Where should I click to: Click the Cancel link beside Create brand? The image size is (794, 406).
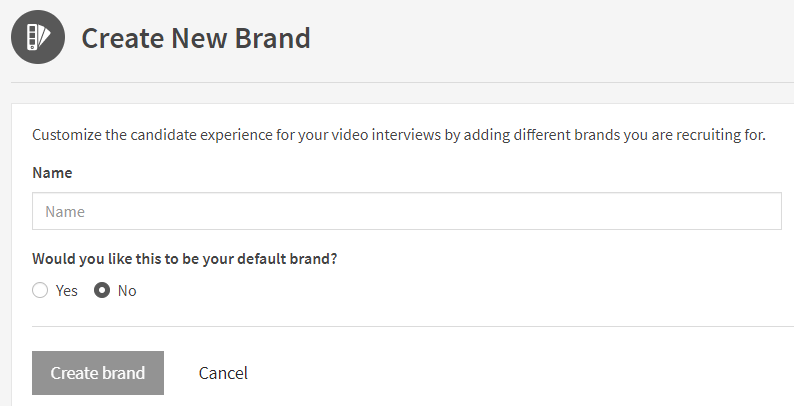[x=223, y=373]
